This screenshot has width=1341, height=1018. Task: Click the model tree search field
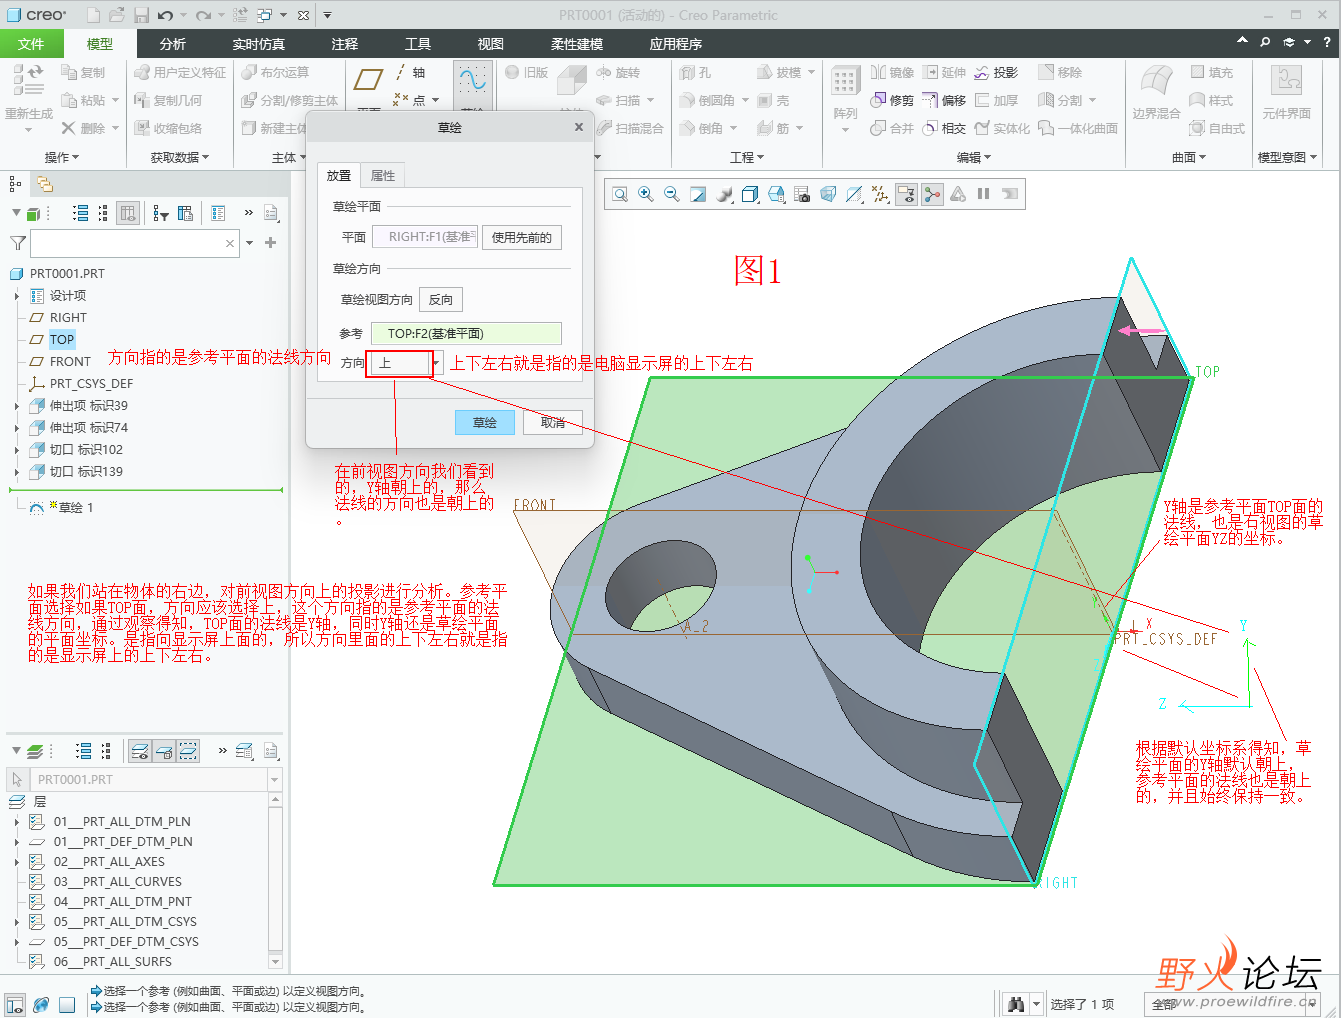tap(135, 243)
